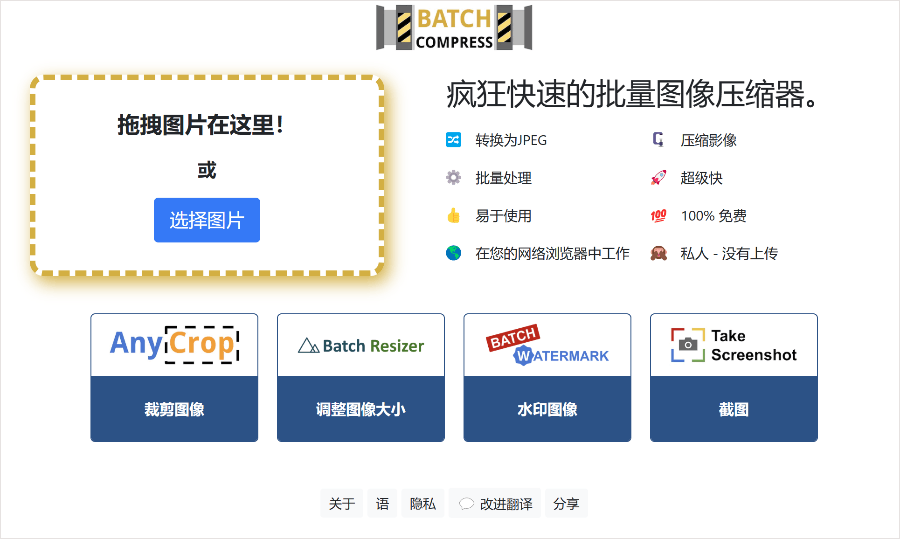Click the 压缩影像 feature text
Image resolution: width=900 pixels, height=539 pixels.
point(708,140)
